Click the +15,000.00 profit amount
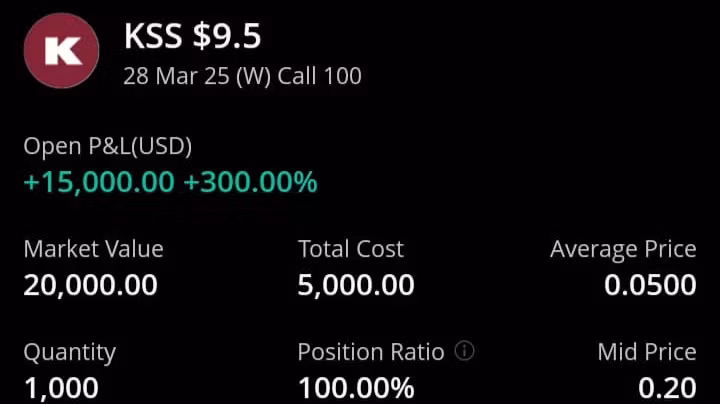 [x=99, y=182]
